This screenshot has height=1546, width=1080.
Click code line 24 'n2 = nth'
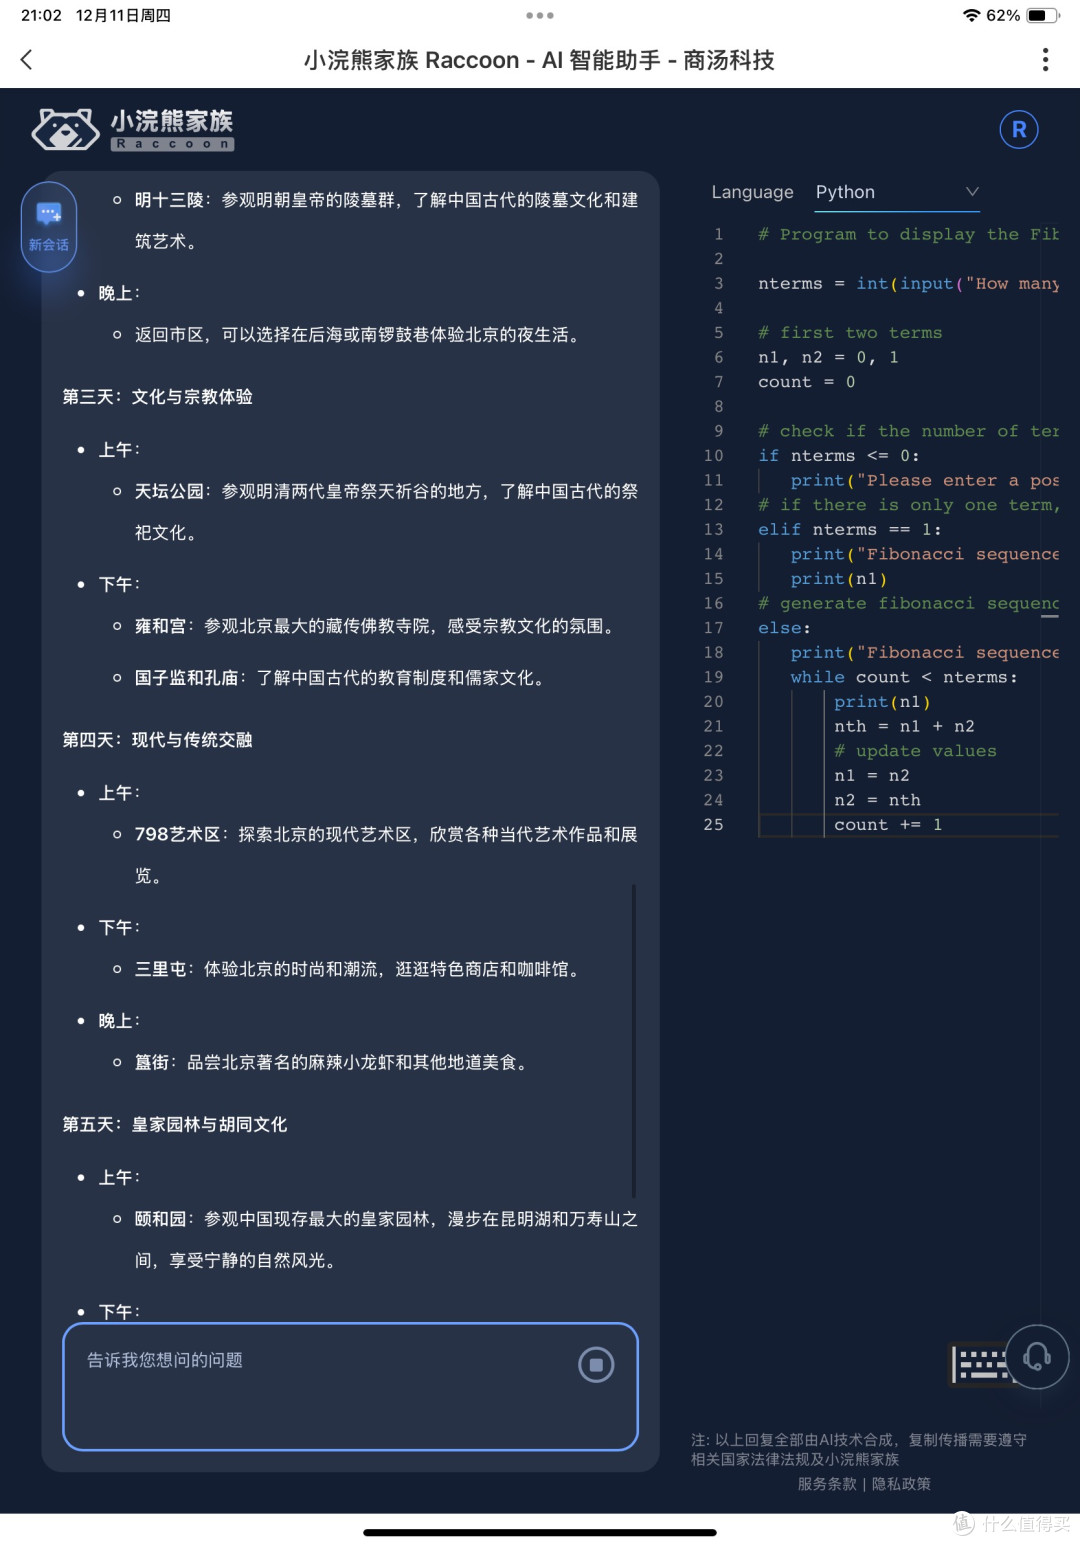tap(877, 800)
